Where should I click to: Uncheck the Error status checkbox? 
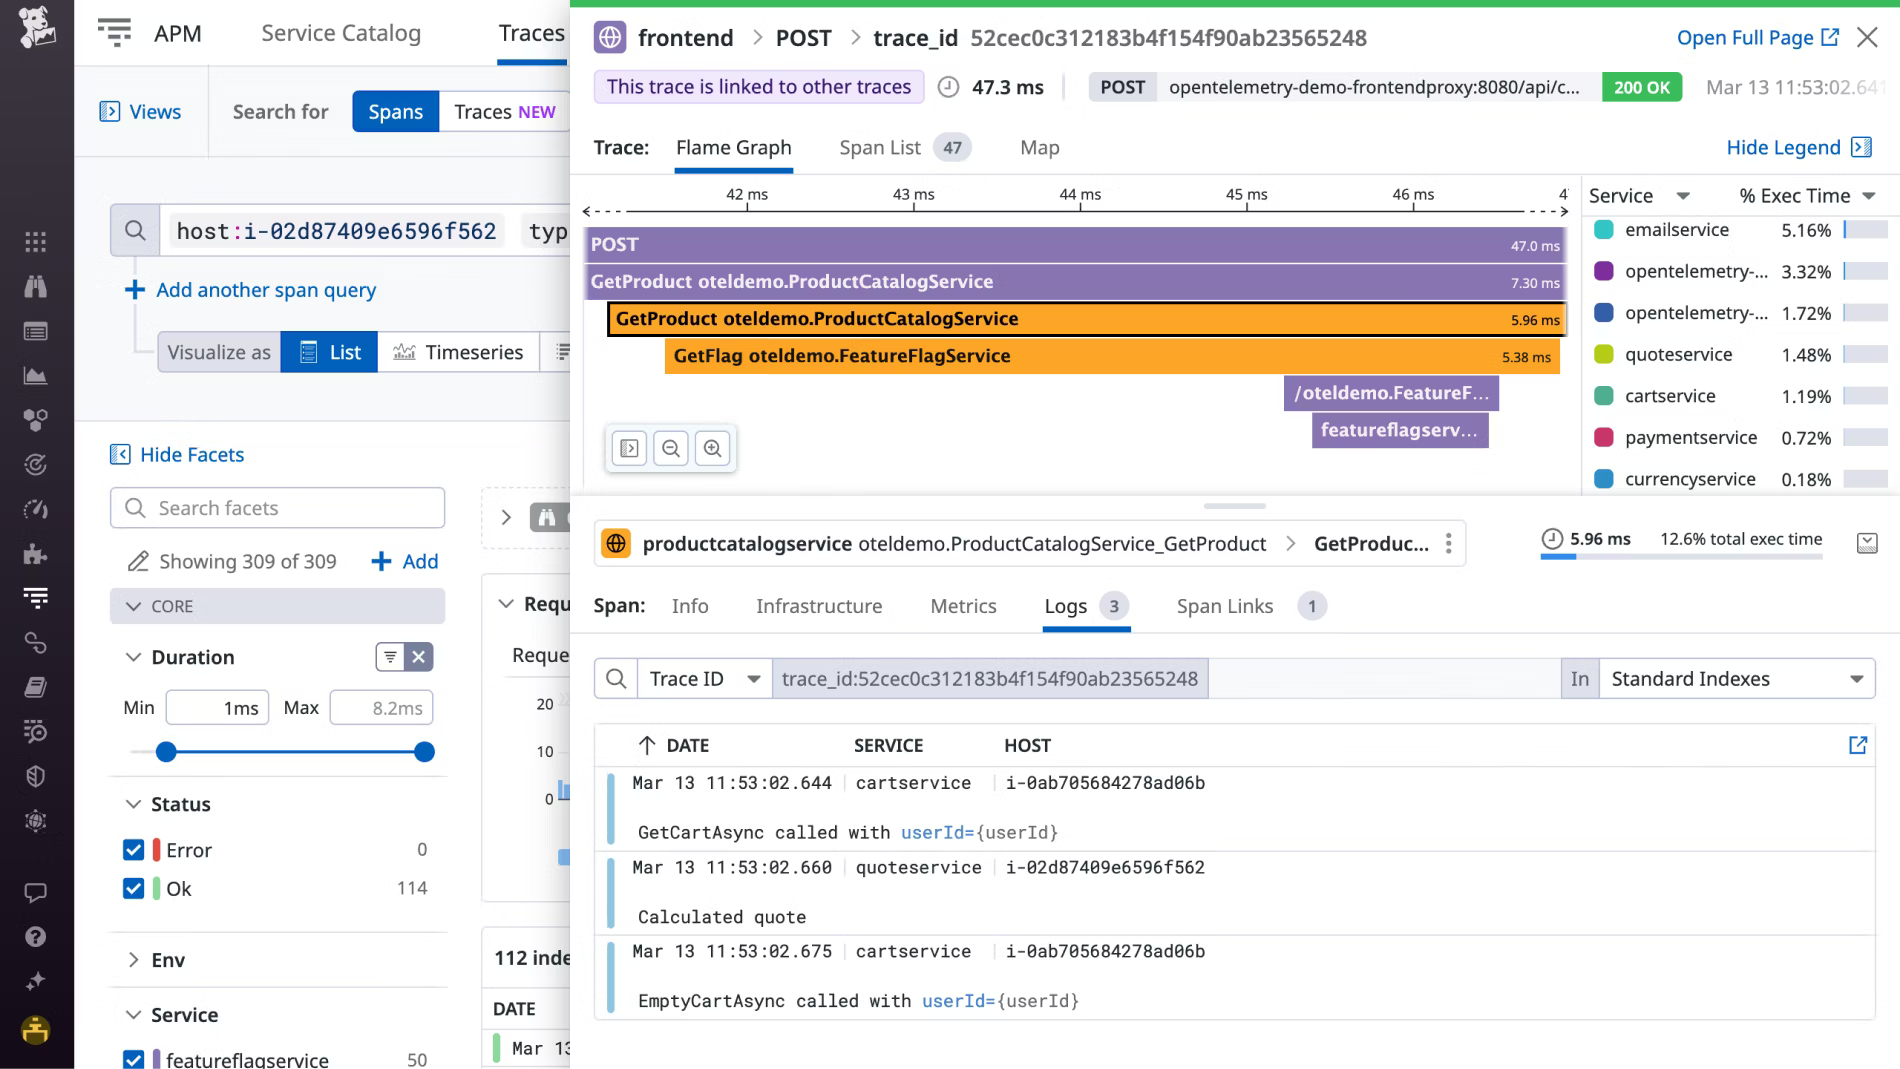pos(133,850)
